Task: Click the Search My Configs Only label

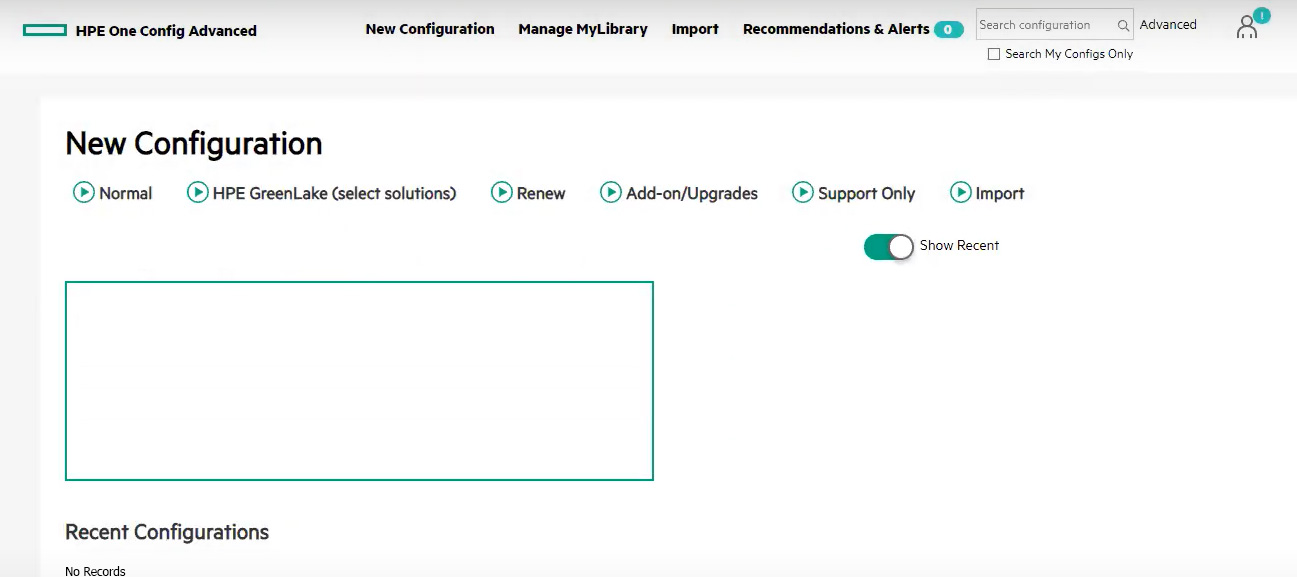Action: 1069,54
